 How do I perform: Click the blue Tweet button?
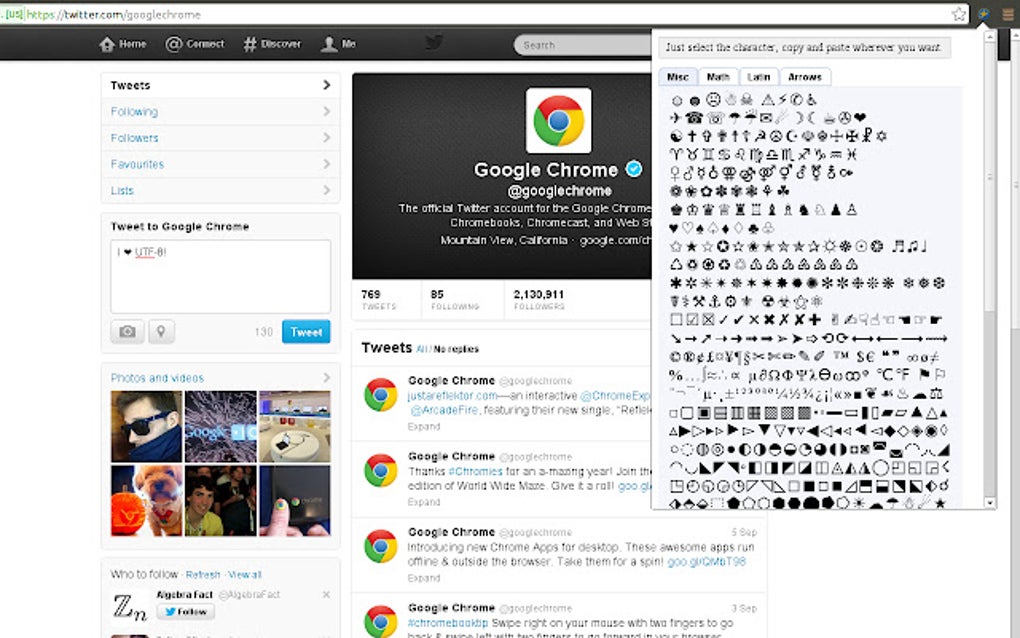[306, 331]
